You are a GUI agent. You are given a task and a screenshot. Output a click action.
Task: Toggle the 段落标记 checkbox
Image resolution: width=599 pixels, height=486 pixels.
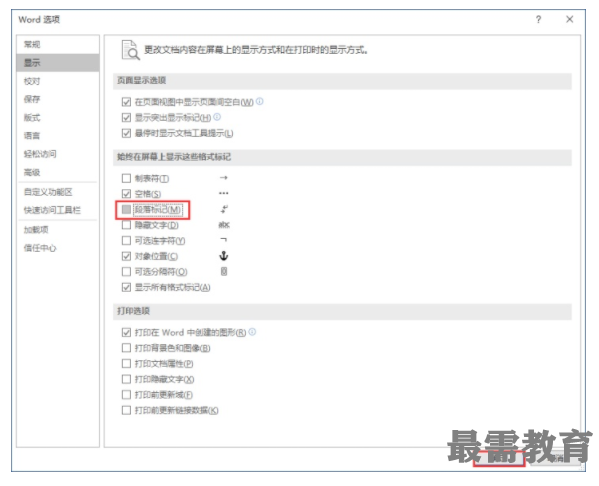(x=126, y=209)
